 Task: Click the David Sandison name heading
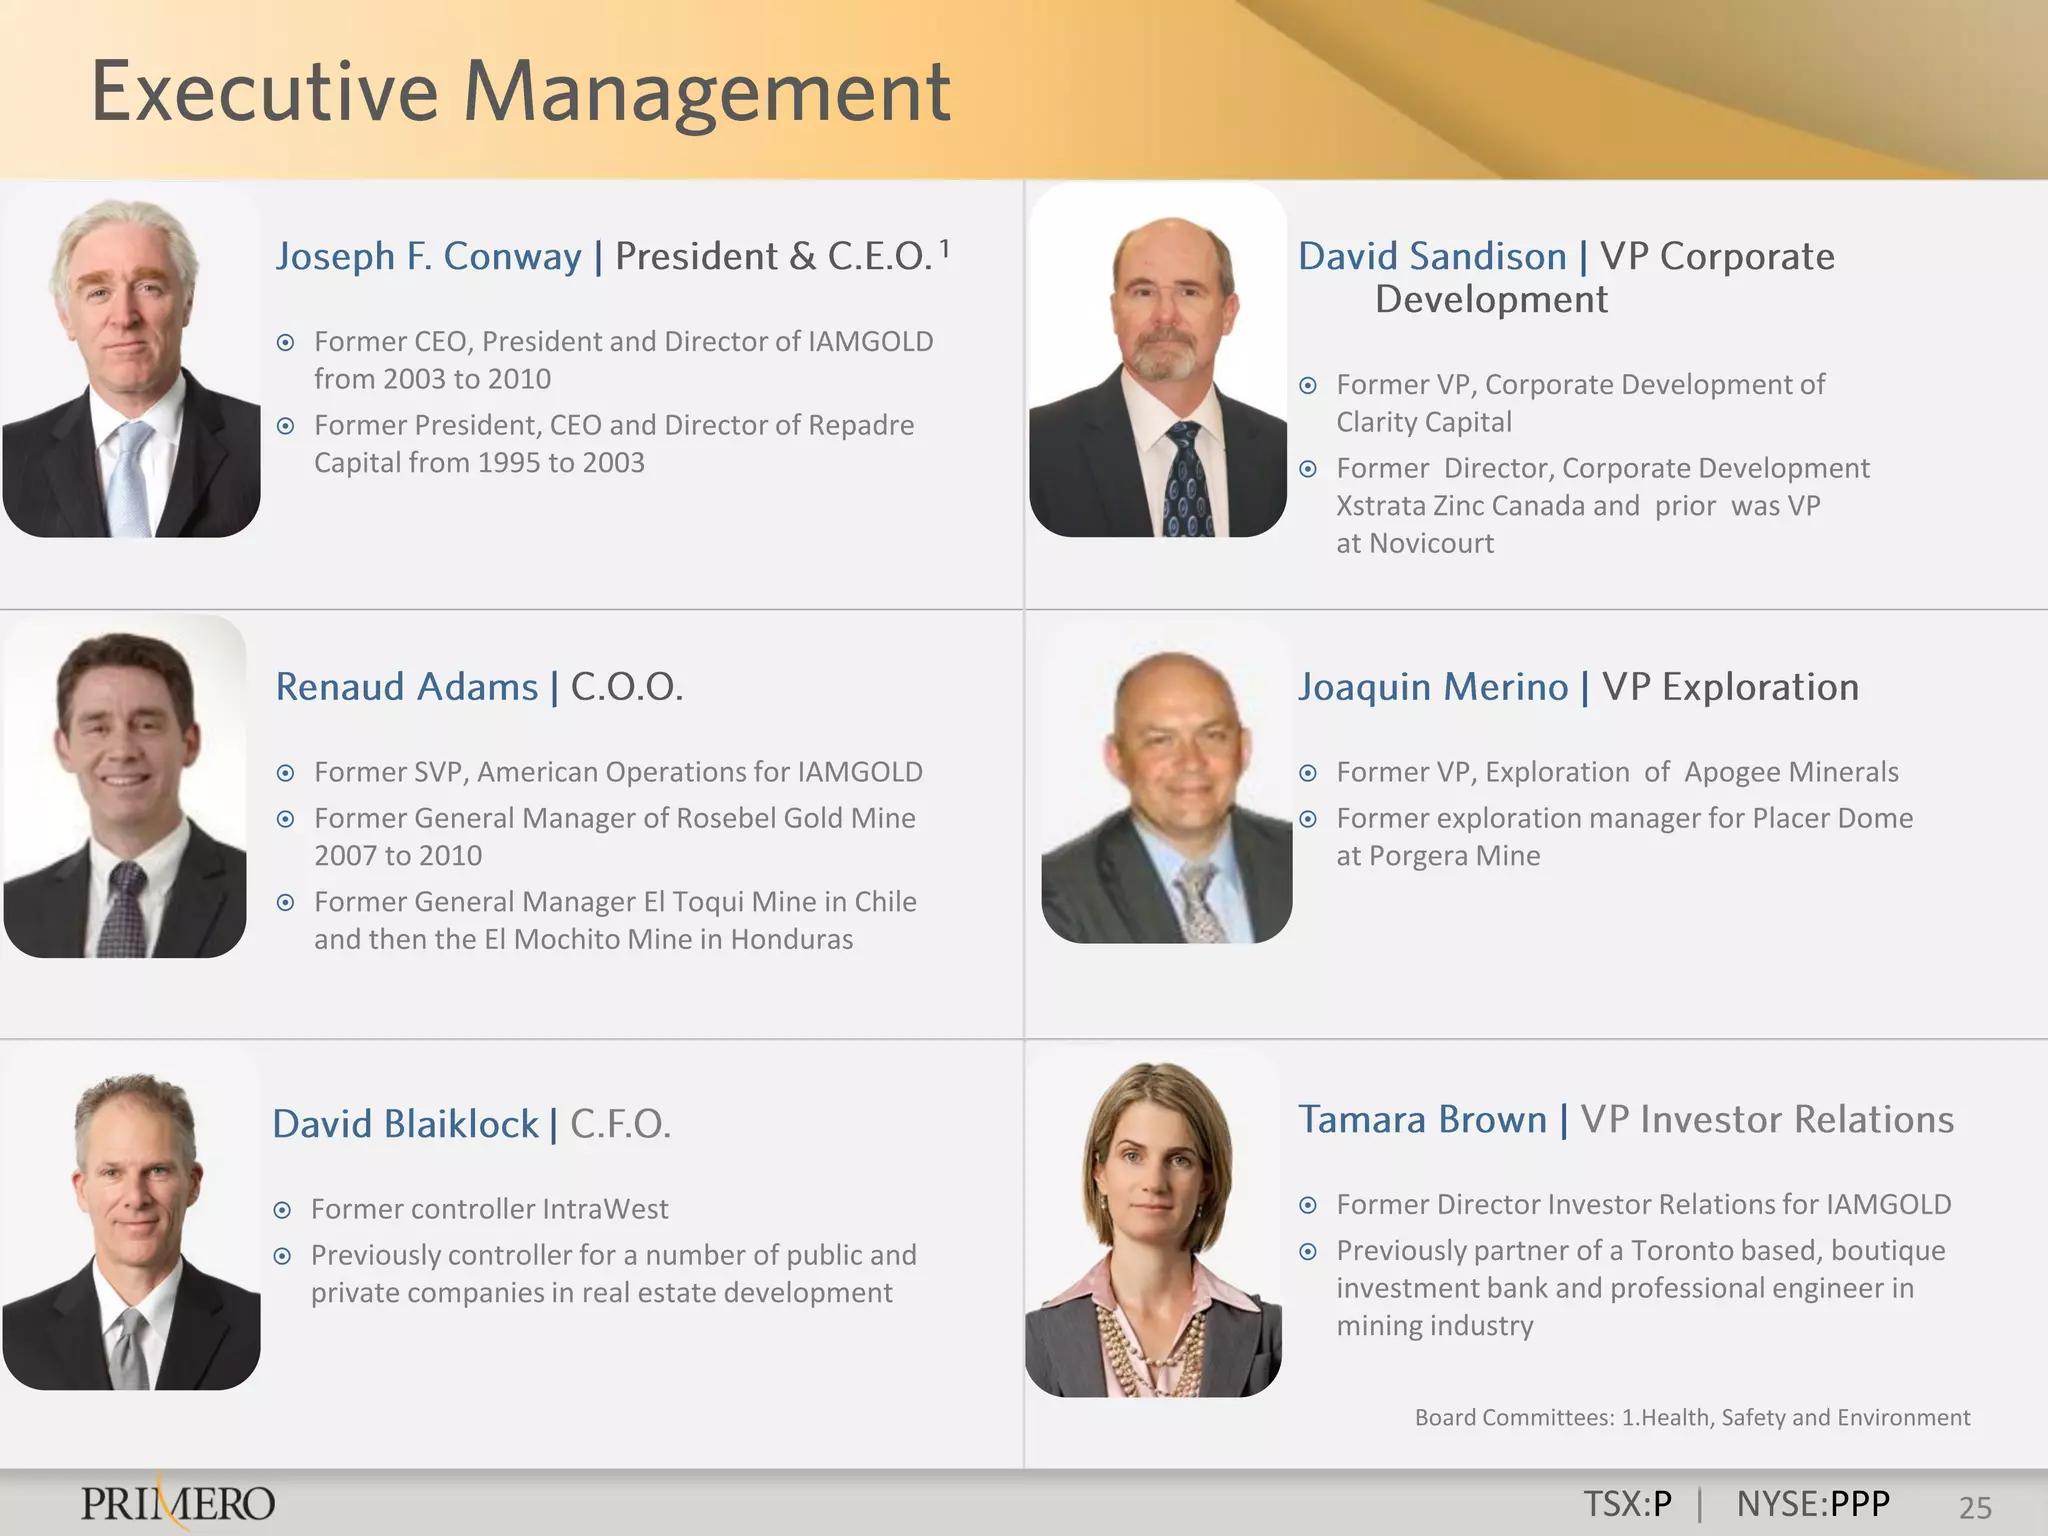tap(1432, 257)
